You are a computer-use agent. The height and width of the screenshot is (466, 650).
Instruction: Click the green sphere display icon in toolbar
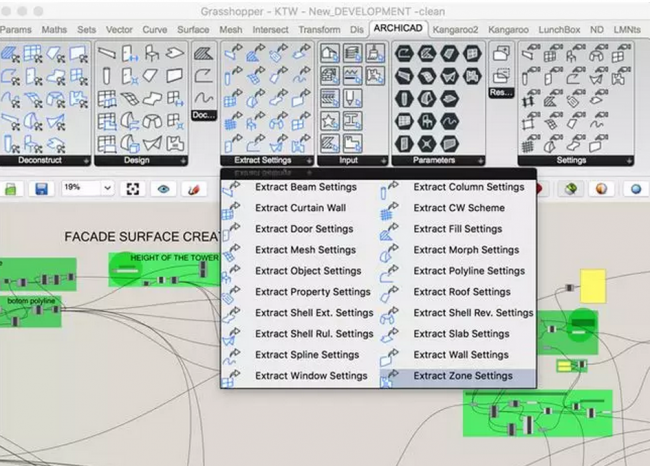click(570, 188)
